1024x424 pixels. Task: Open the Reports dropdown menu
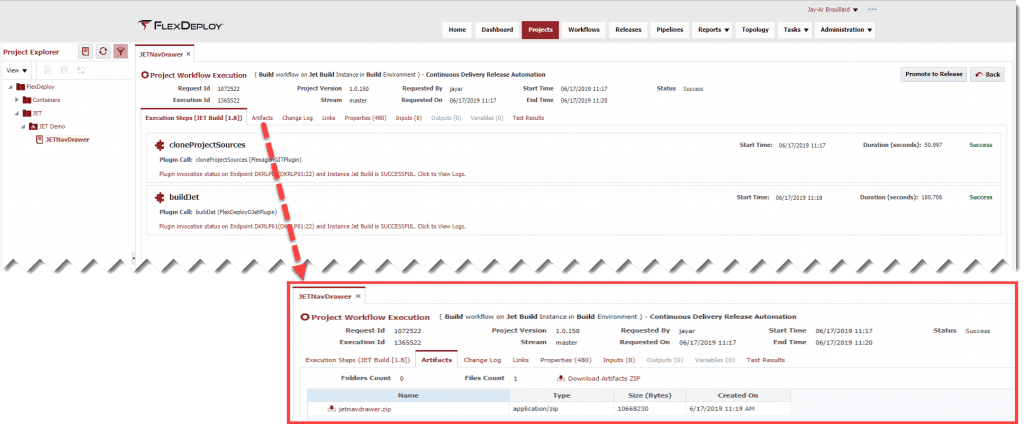point(713,30)
